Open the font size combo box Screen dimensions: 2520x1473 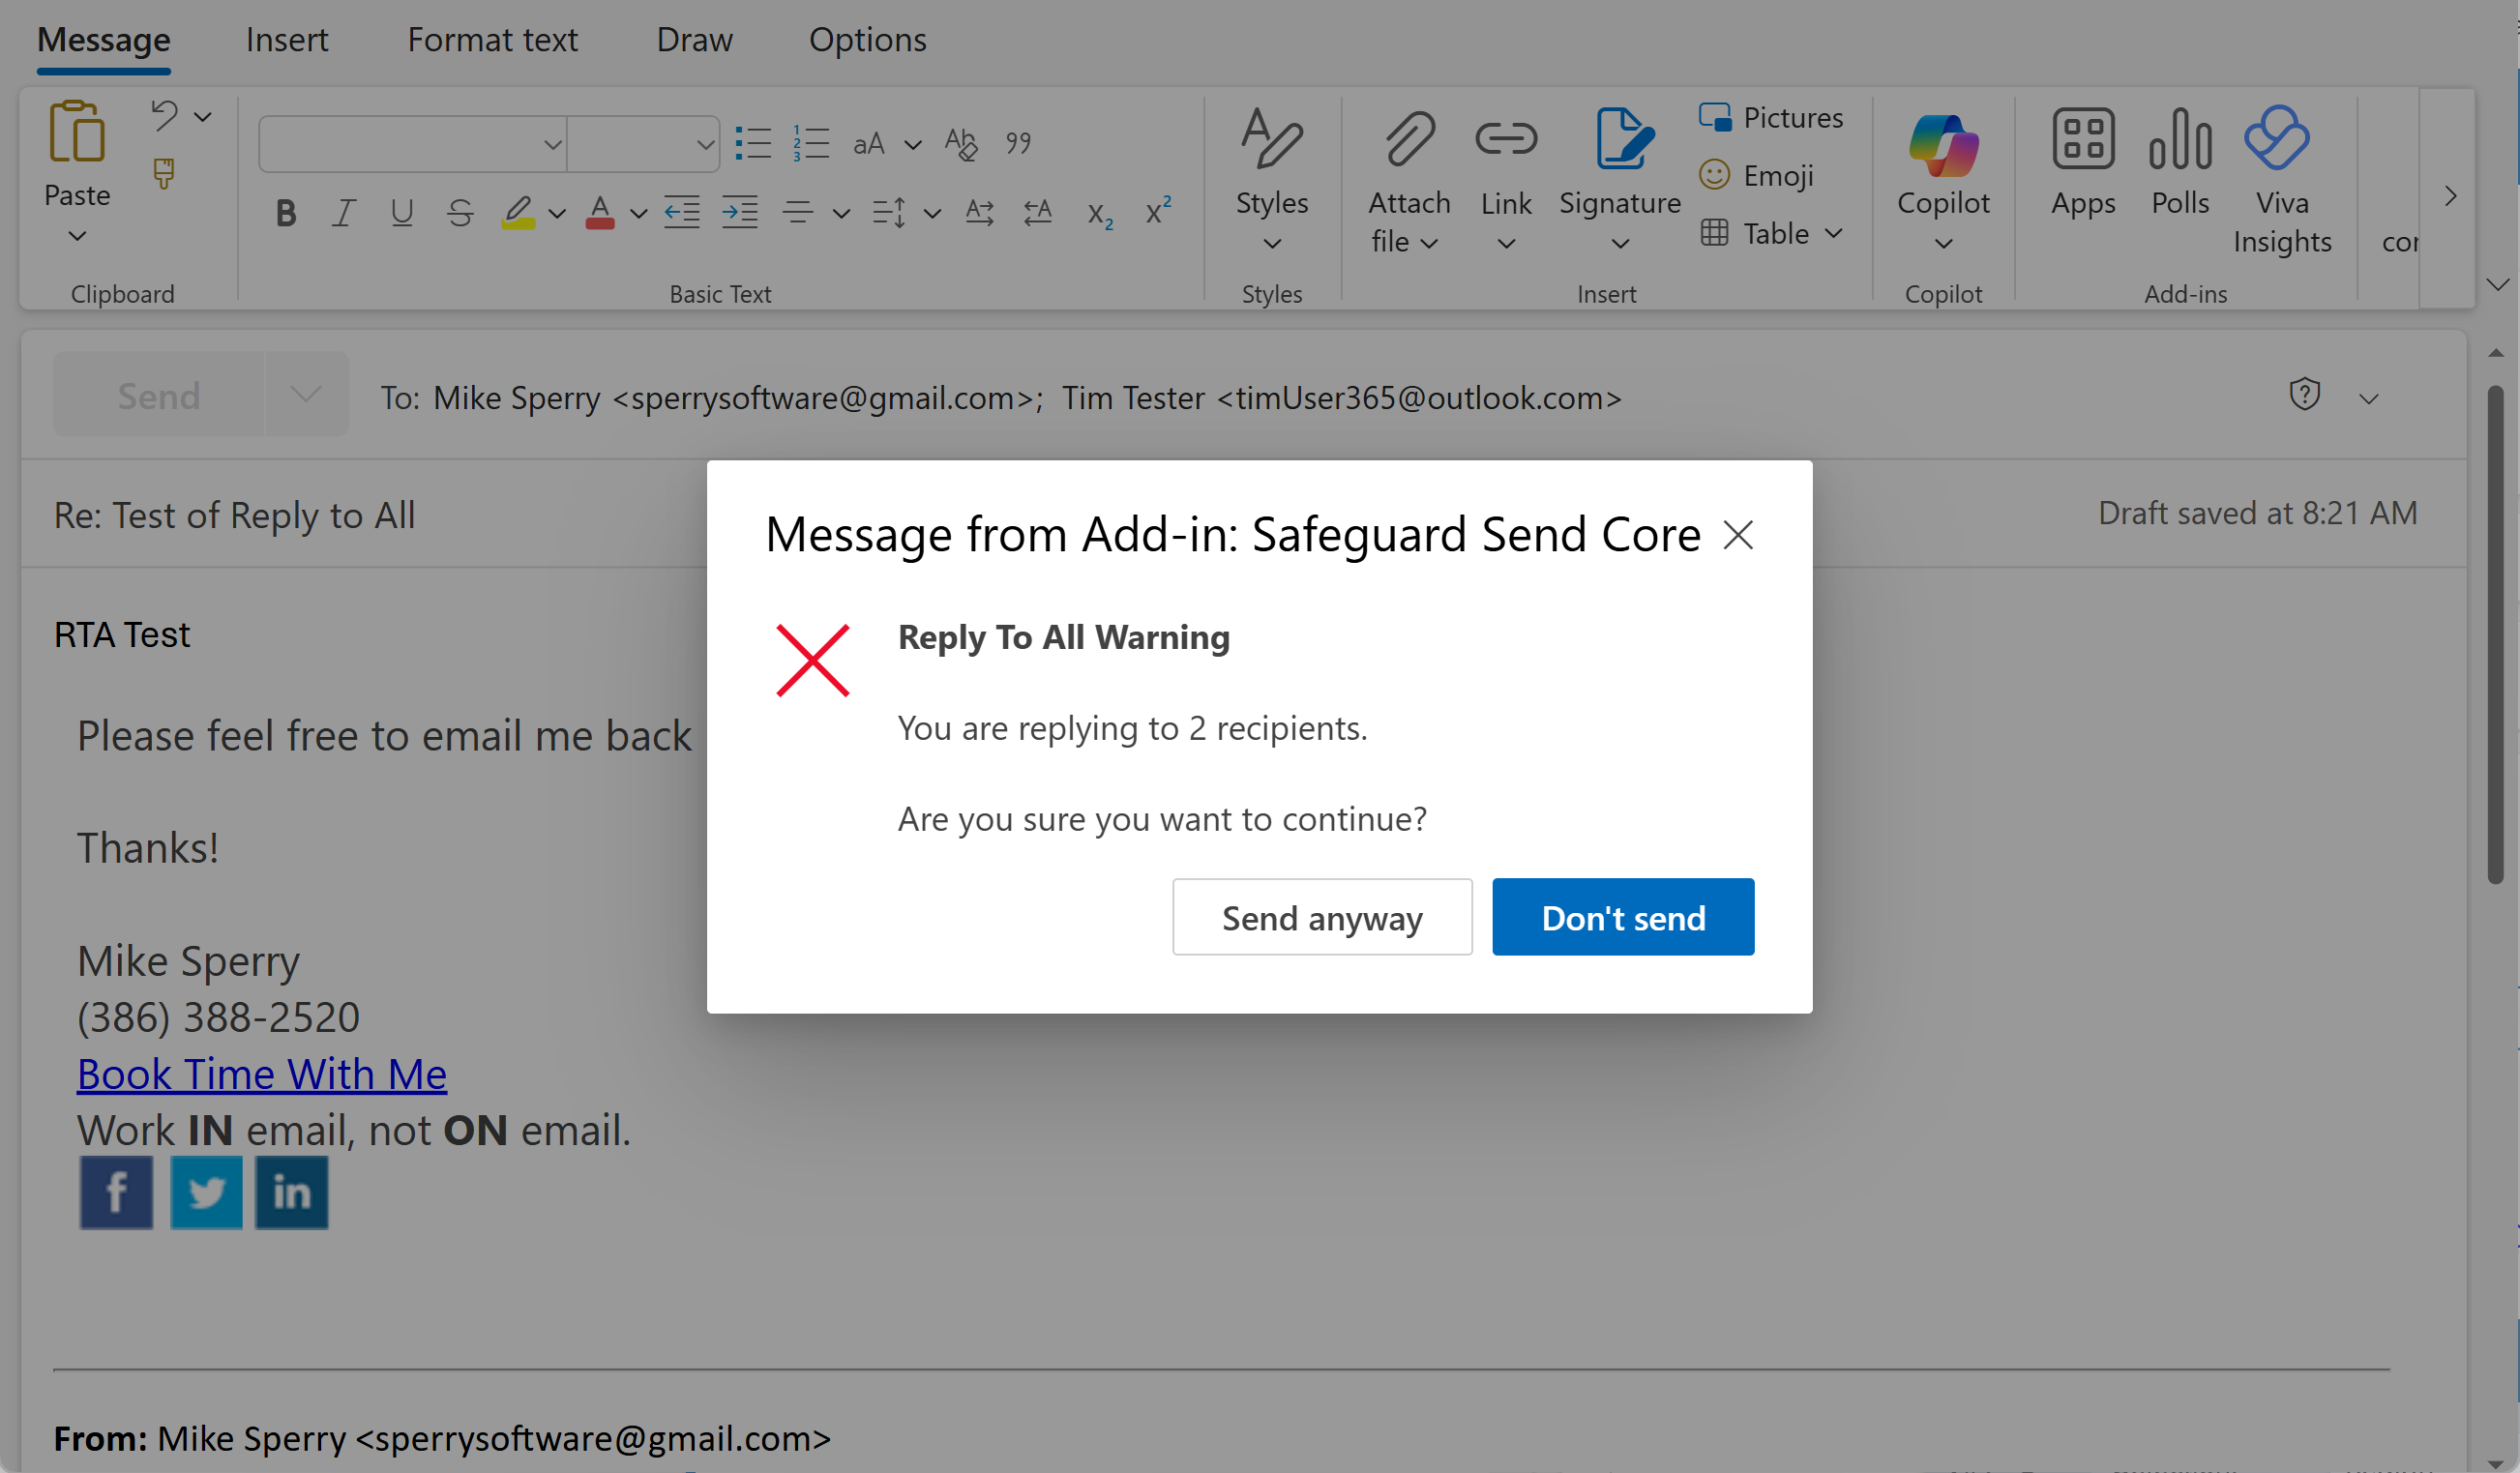click(643, 144)
